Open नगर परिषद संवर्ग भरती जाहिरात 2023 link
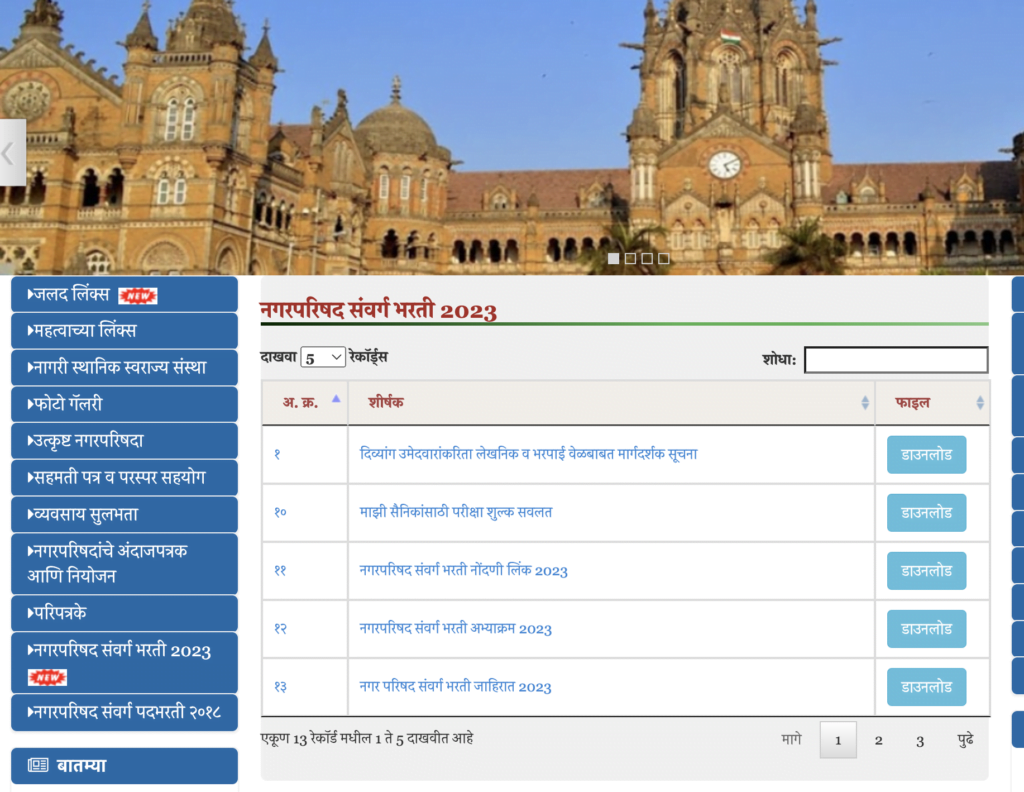 tap(455, 687)
